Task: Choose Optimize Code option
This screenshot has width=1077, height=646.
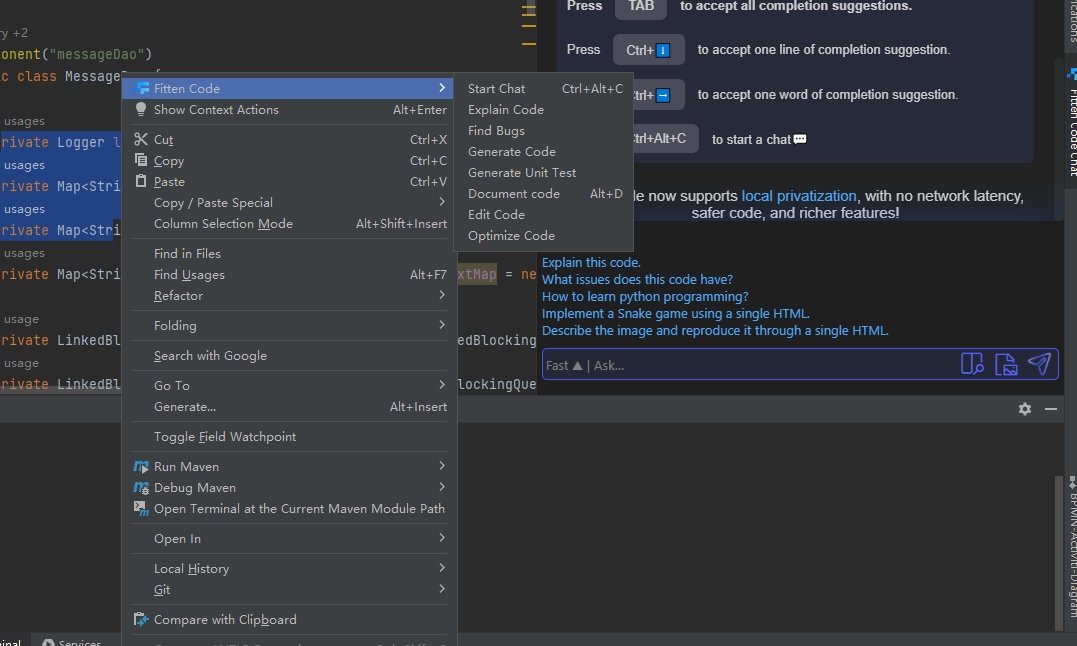Action: 543,235
